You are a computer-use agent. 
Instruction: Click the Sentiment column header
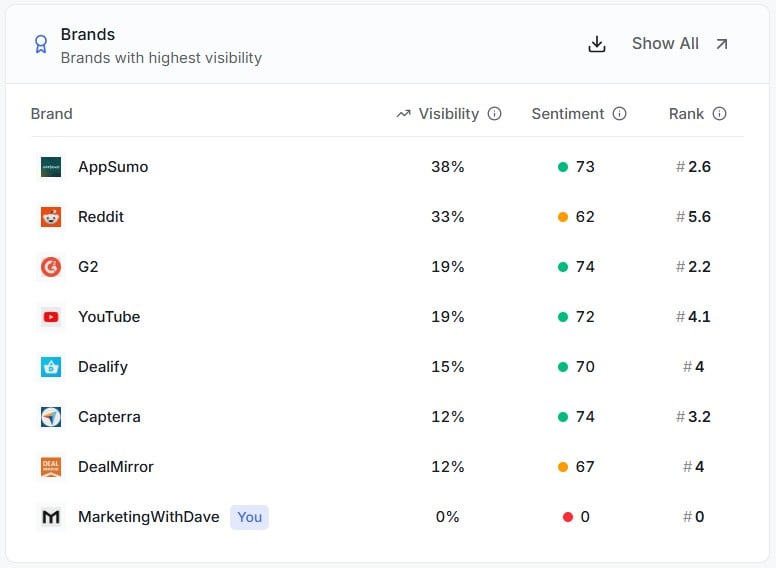coord(568,114)
